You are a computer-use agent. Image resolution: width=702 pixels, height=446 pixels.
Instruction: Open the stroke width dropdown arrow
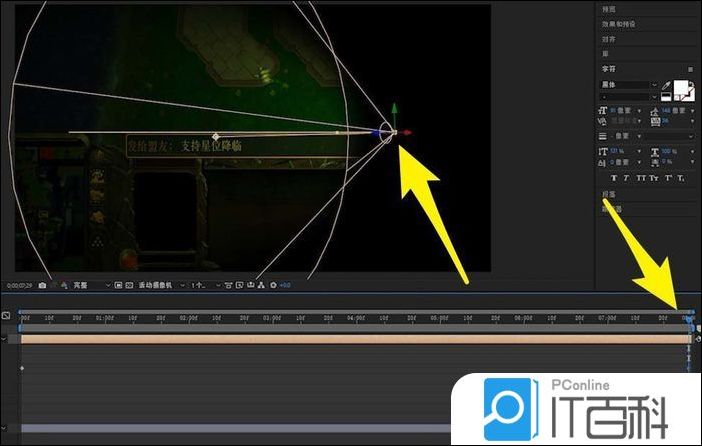click(x=639, y=136)
